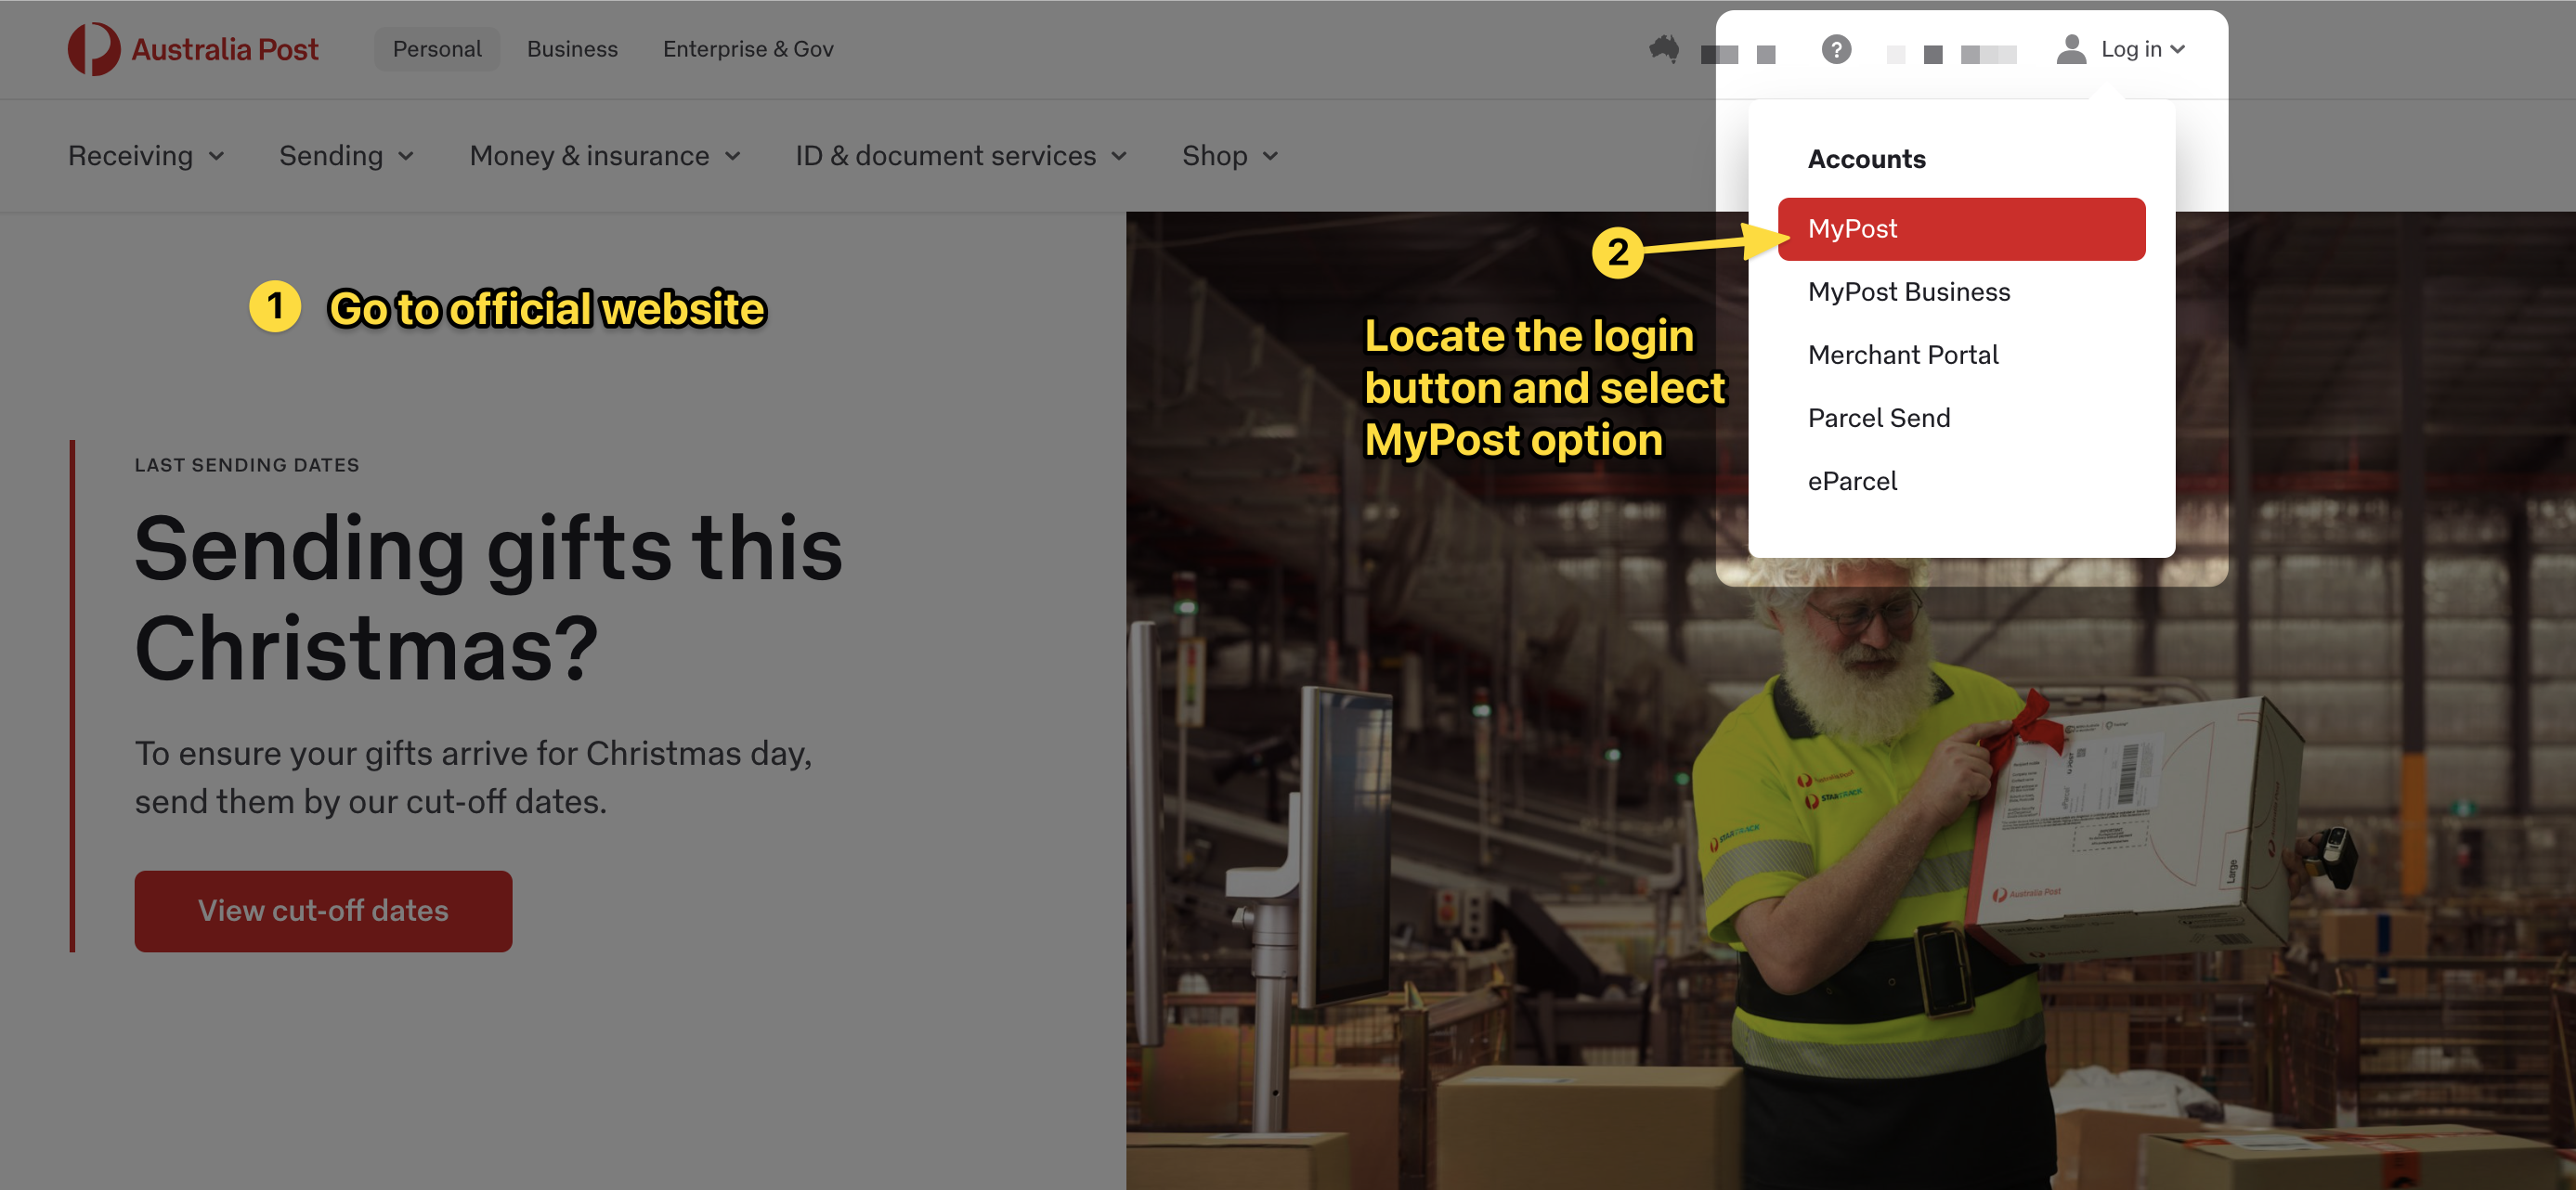Switch to the Business tab
The height and width of the screenshot is (1190, 2576).
point(572,49)
